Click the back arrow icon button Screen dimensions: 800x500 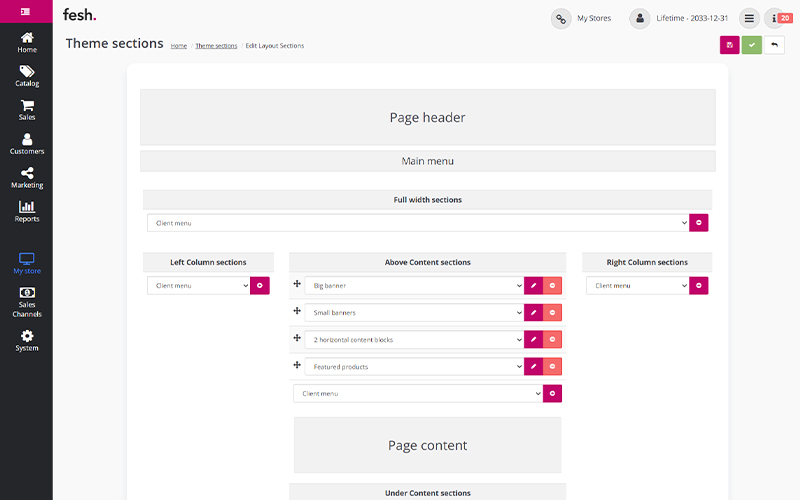[774, 45]
